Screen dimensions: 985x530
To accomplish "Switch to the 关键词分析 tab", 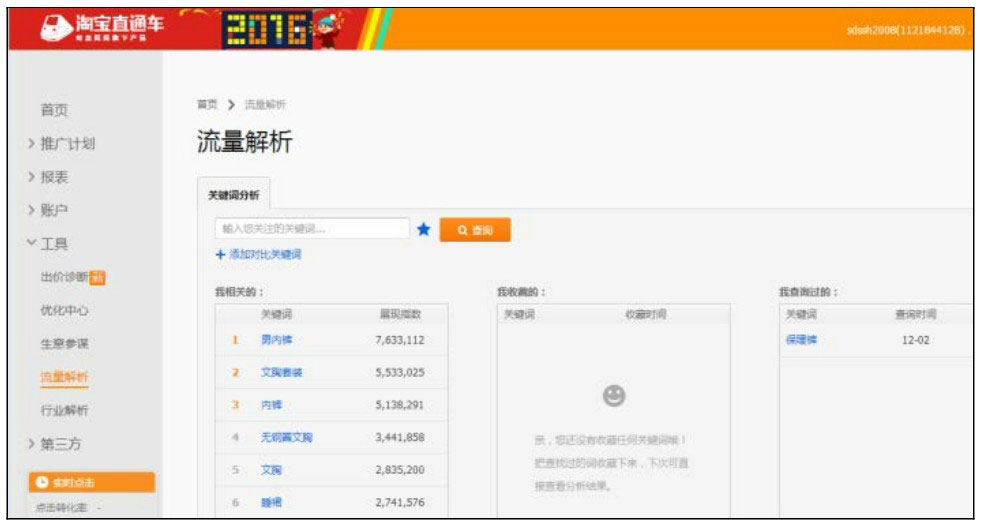I will tap(231, 195).
